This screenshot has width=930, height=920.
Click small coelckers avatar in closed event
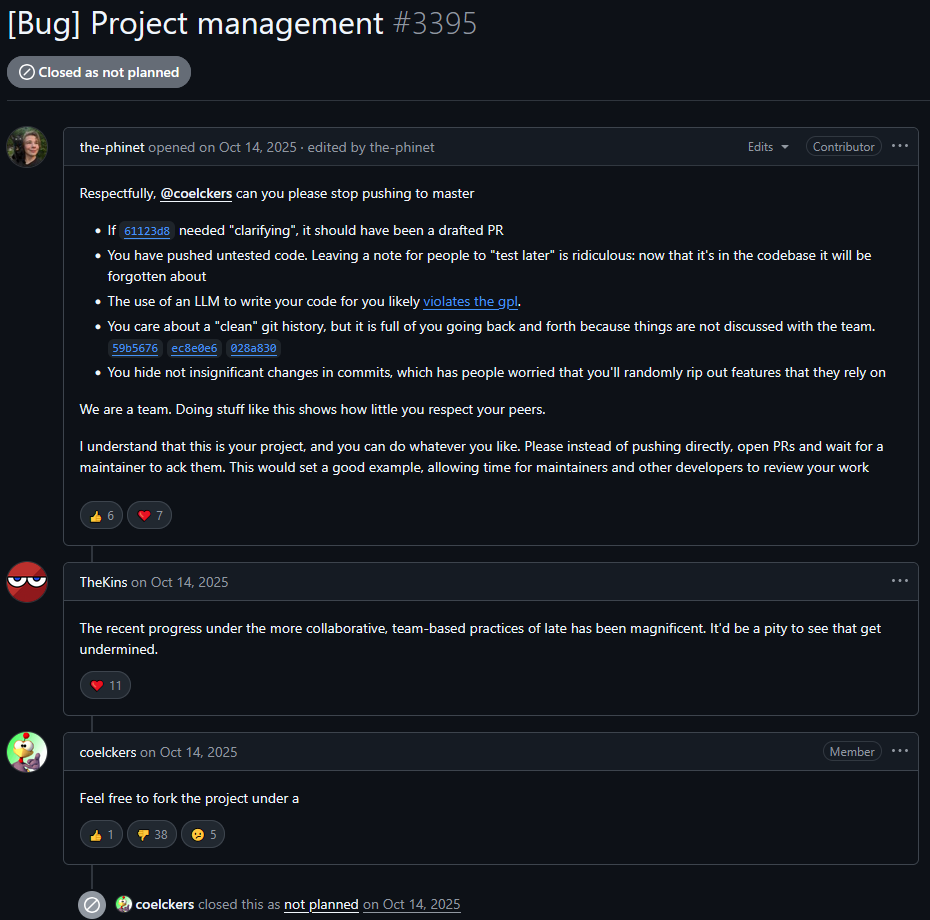(x=124, y=904)
